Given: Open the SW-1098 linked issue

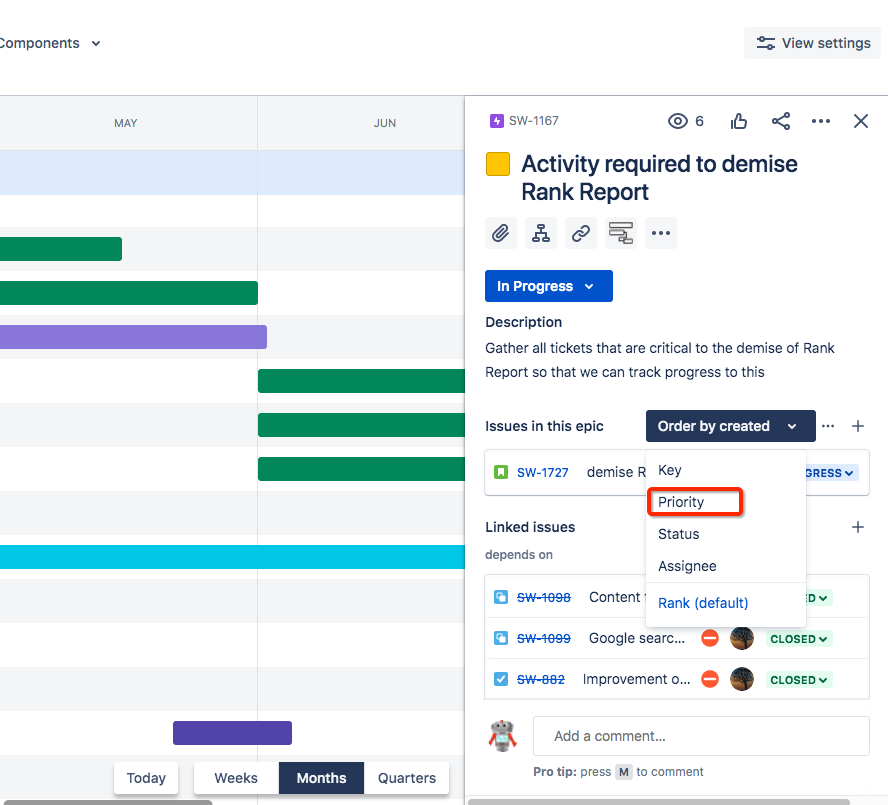Looking at the screenshot, I should pos(544,598).
